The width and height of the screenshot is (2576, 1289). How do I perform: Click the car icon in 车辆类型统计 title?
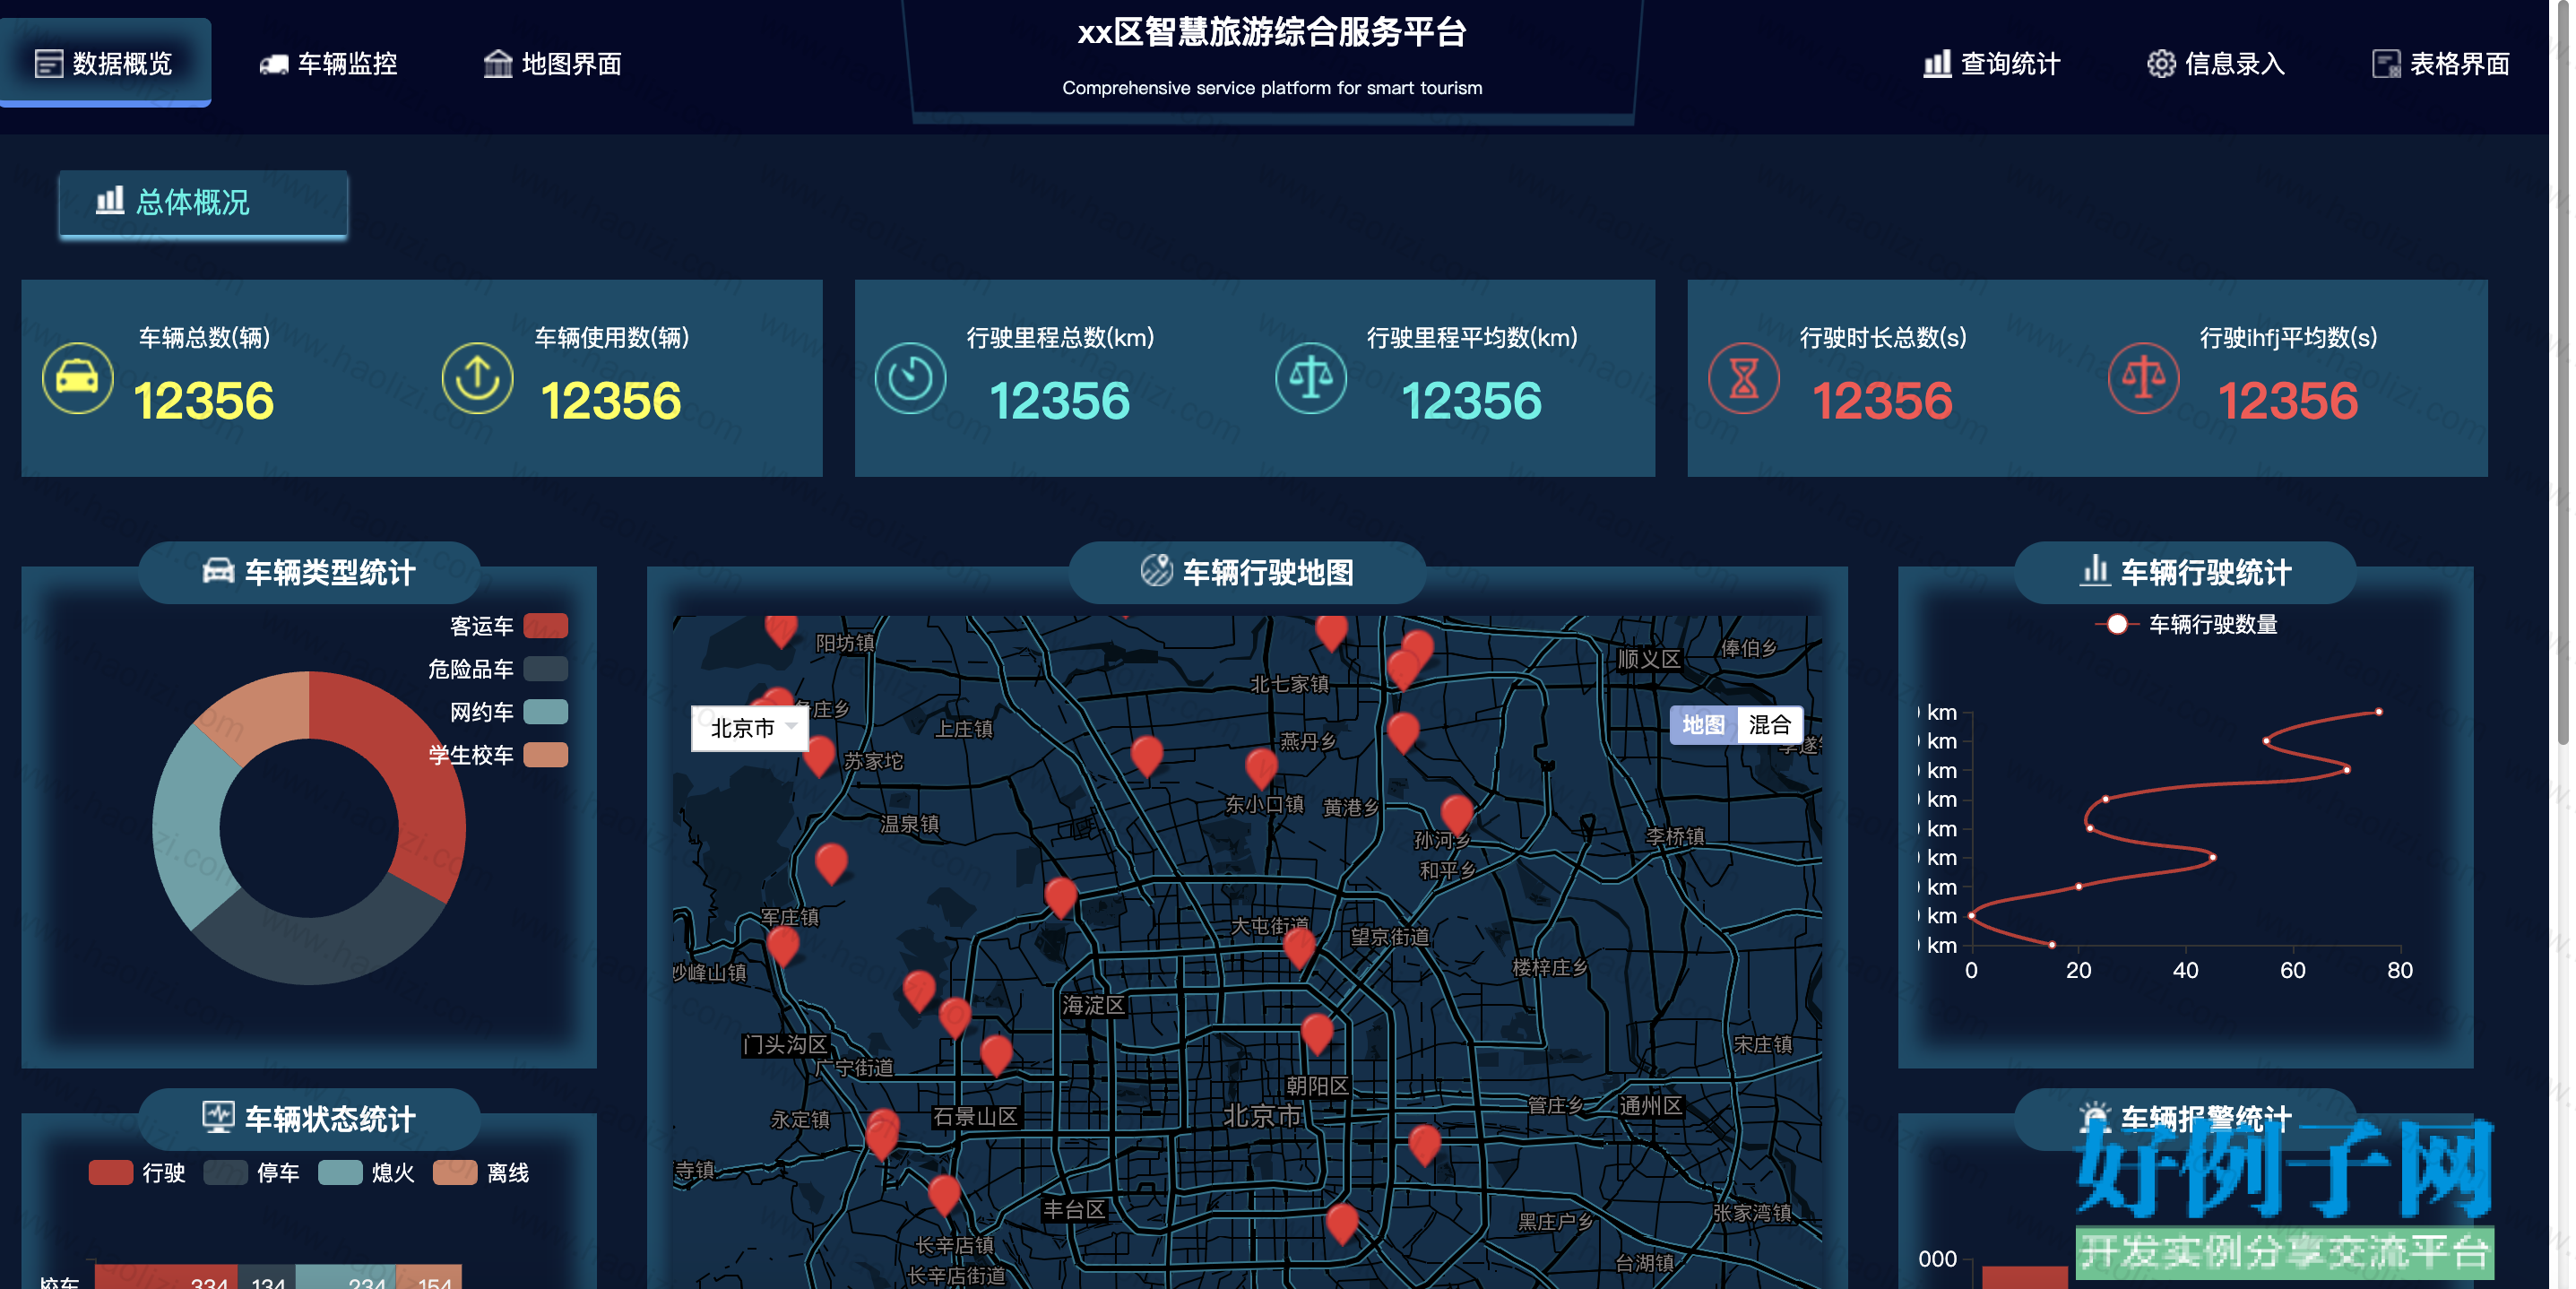click(218, 571)
